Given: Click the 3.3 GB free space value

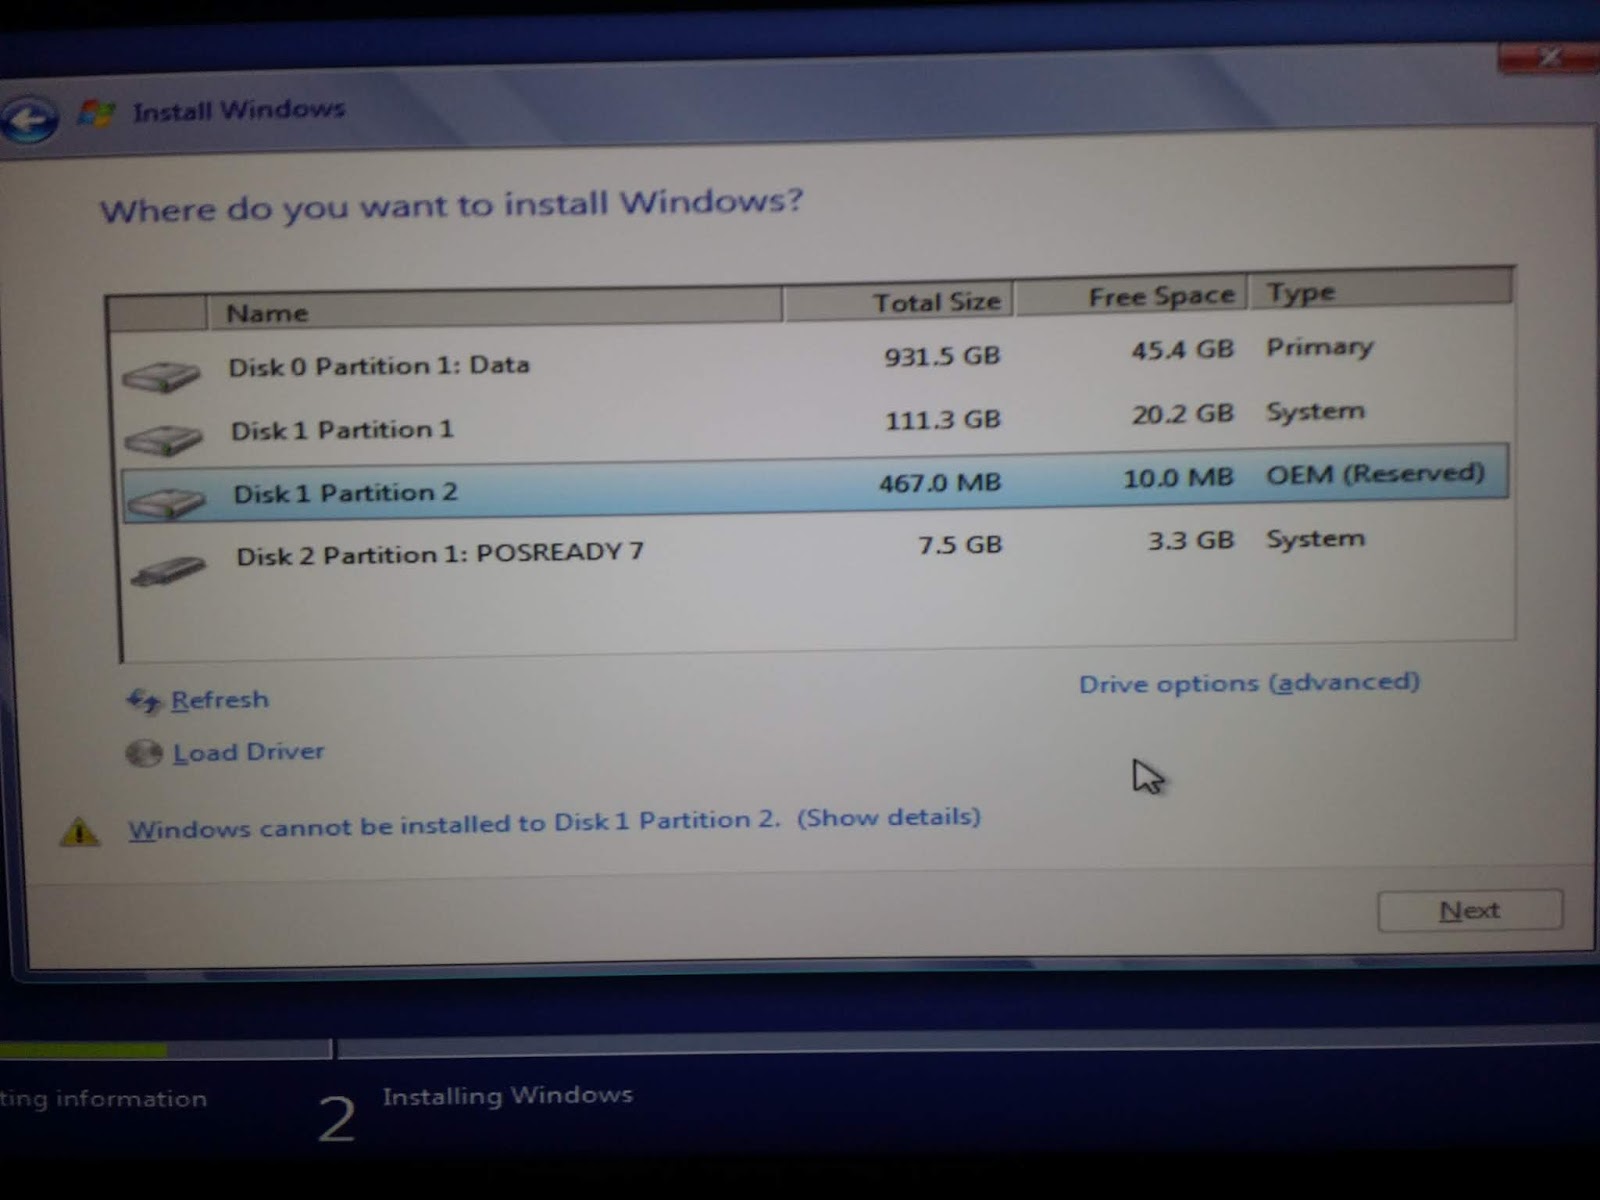Looking at the screenshot, I should pos(1190,541).
